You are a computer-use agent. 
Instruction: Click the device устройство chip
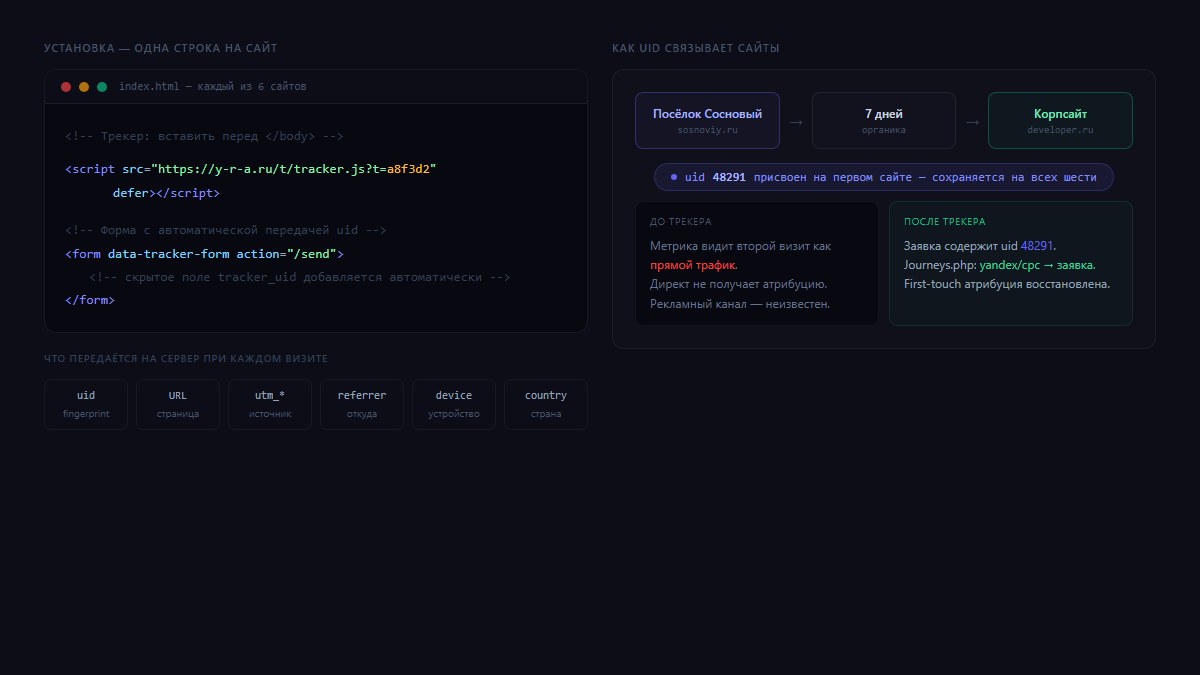454,404
